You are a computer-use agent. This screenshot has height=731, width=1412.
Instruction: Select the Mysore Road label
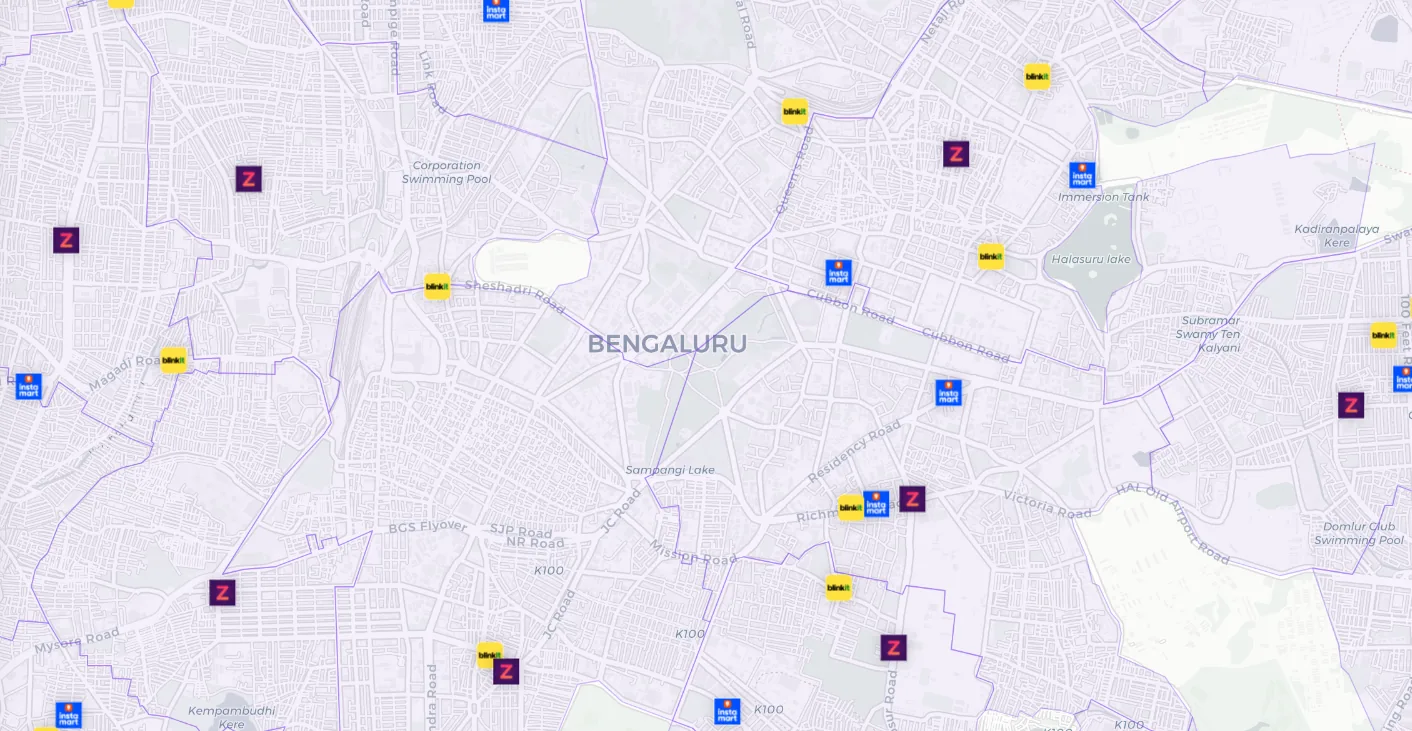click(77, 641)
